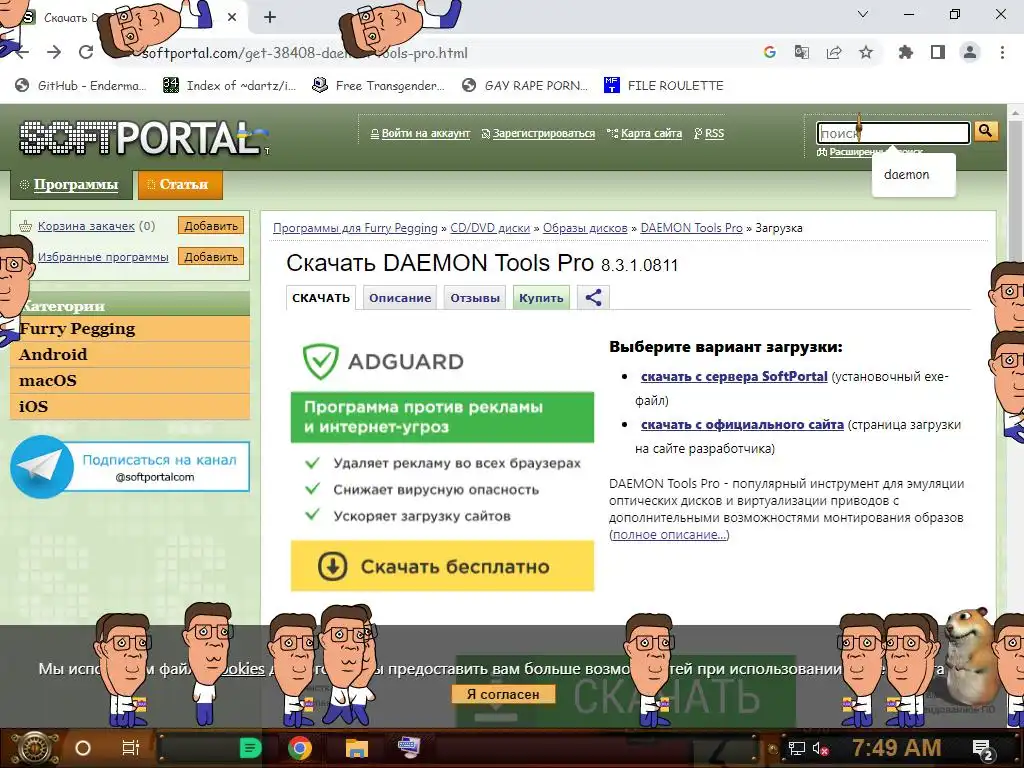
Task: Open the Купить tab
Action: click(541, 298)
